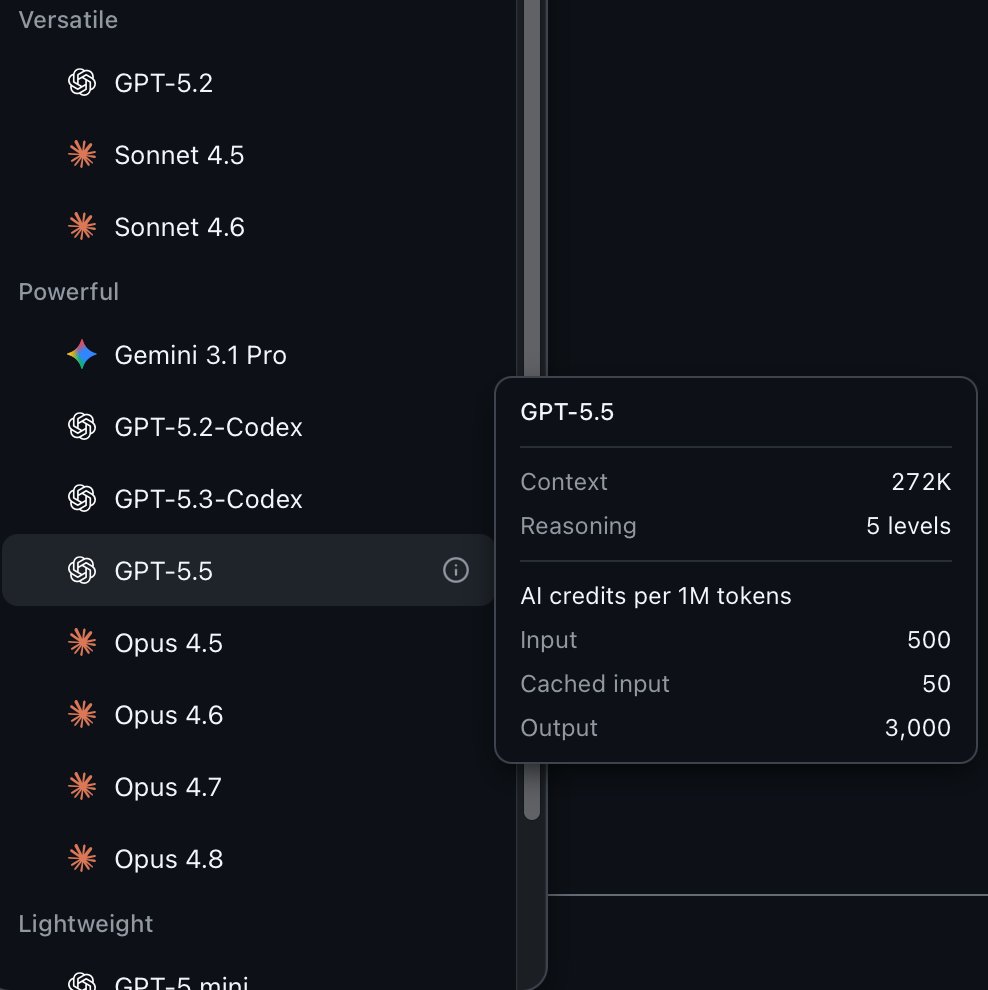
Task: Click the Versatile section heading
Action: 68,20
